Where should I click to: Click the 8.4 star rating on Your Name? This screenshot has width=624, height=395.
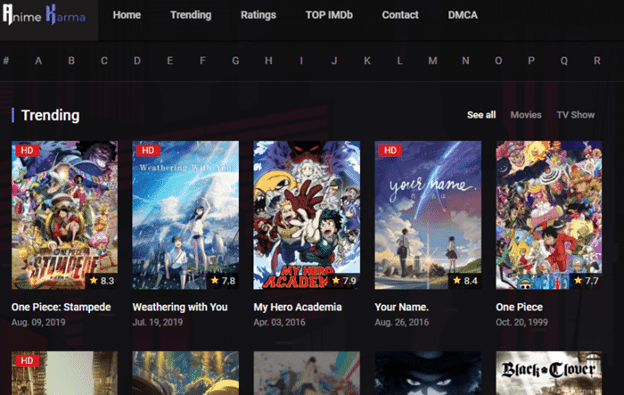(465, 281)
